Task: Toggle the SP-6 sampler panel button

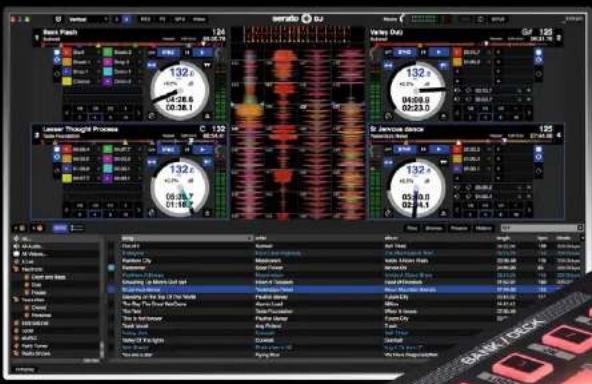Action: point(179,19)
